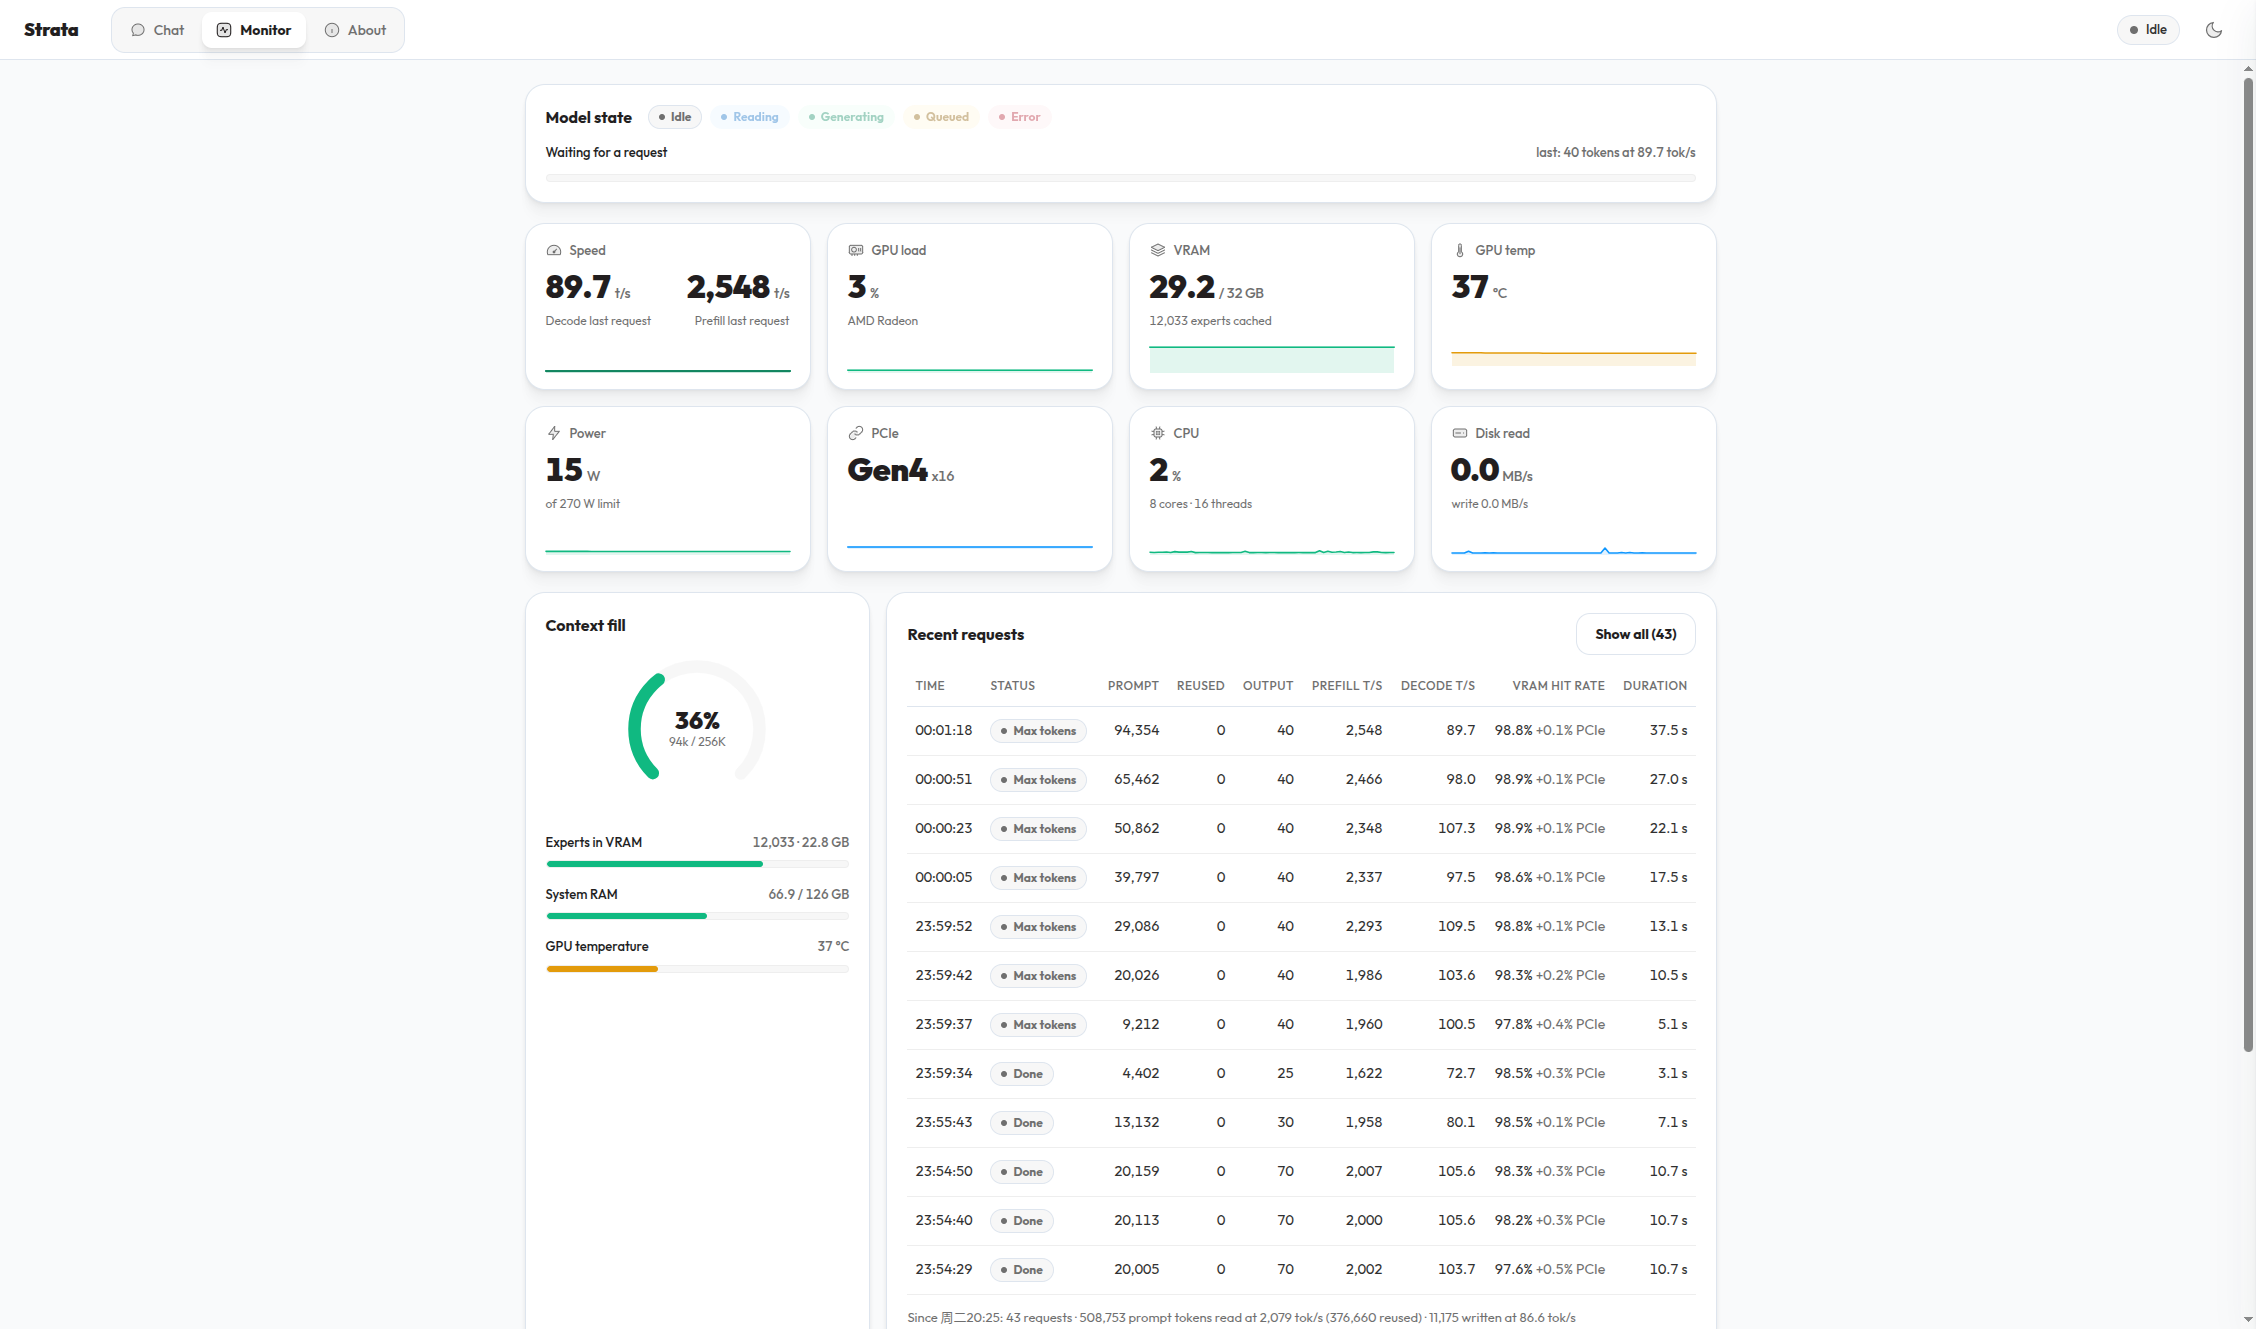This screenshot has height=1329, width=2256.
Task: Click decode value 109.5
Action: (x=1456, y=926)
